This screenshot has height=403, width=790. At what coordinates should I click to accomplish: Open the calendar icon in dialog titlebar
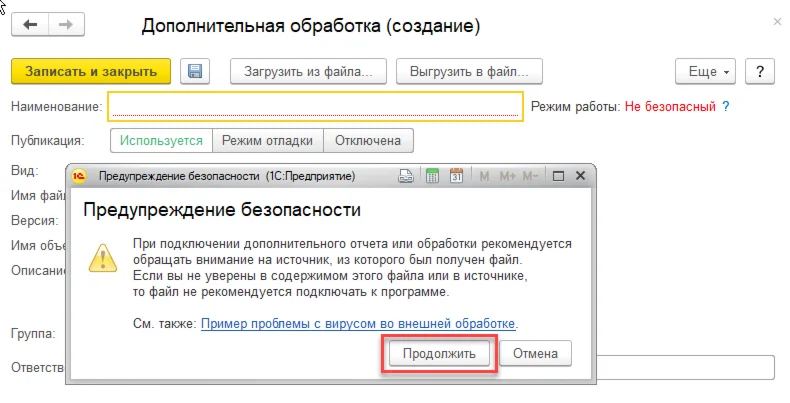coord(456,176)
